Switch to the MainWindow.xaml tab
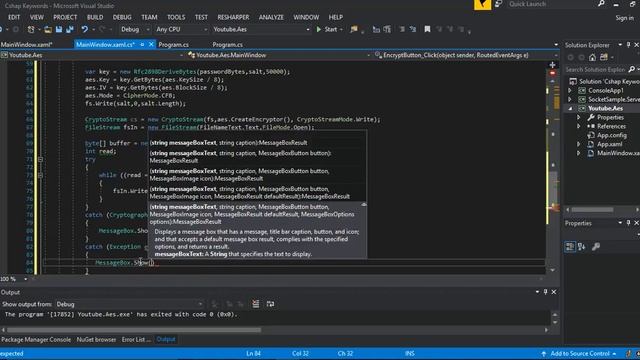The image size is (640, 360). tap(27, 44)
